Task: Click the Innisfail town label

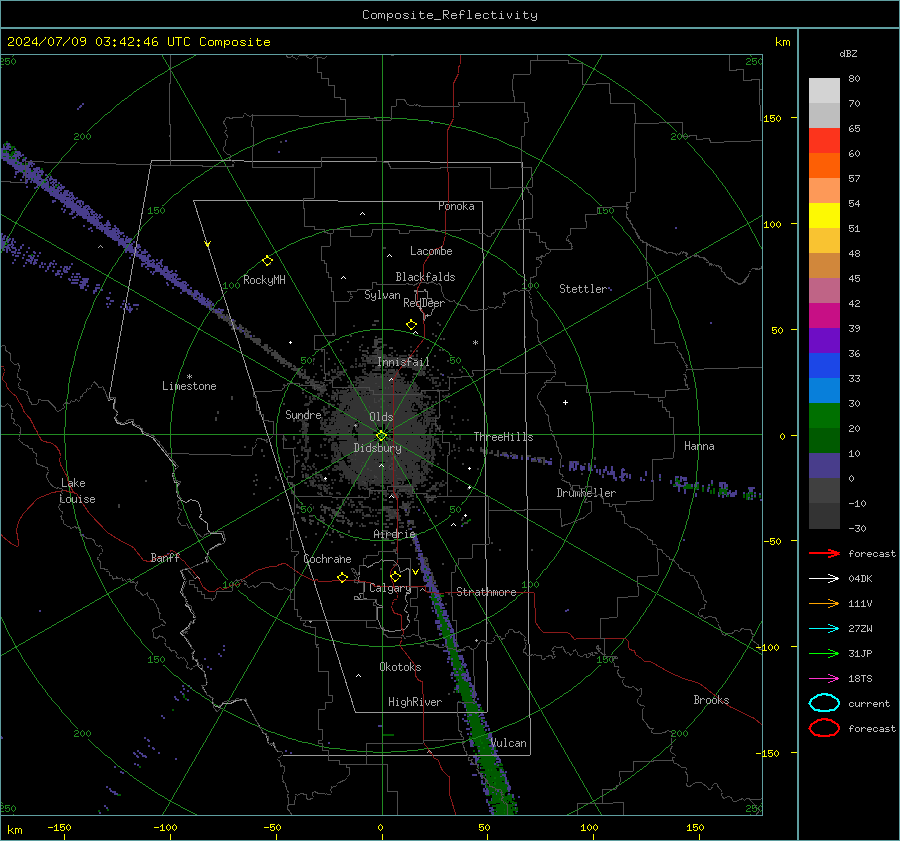Action: (x=403, y=362)
